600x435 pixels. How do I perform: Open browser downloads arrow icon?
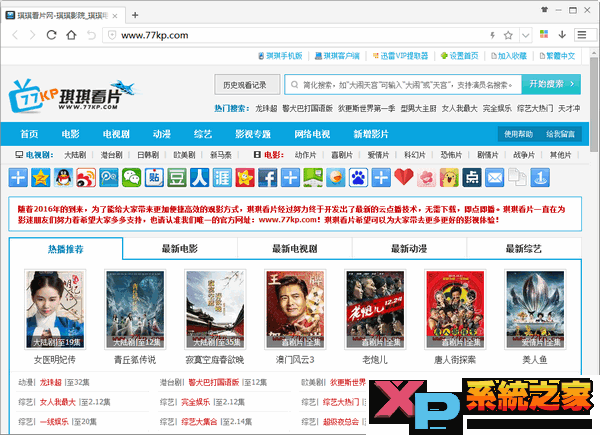[x=562, y=35]
